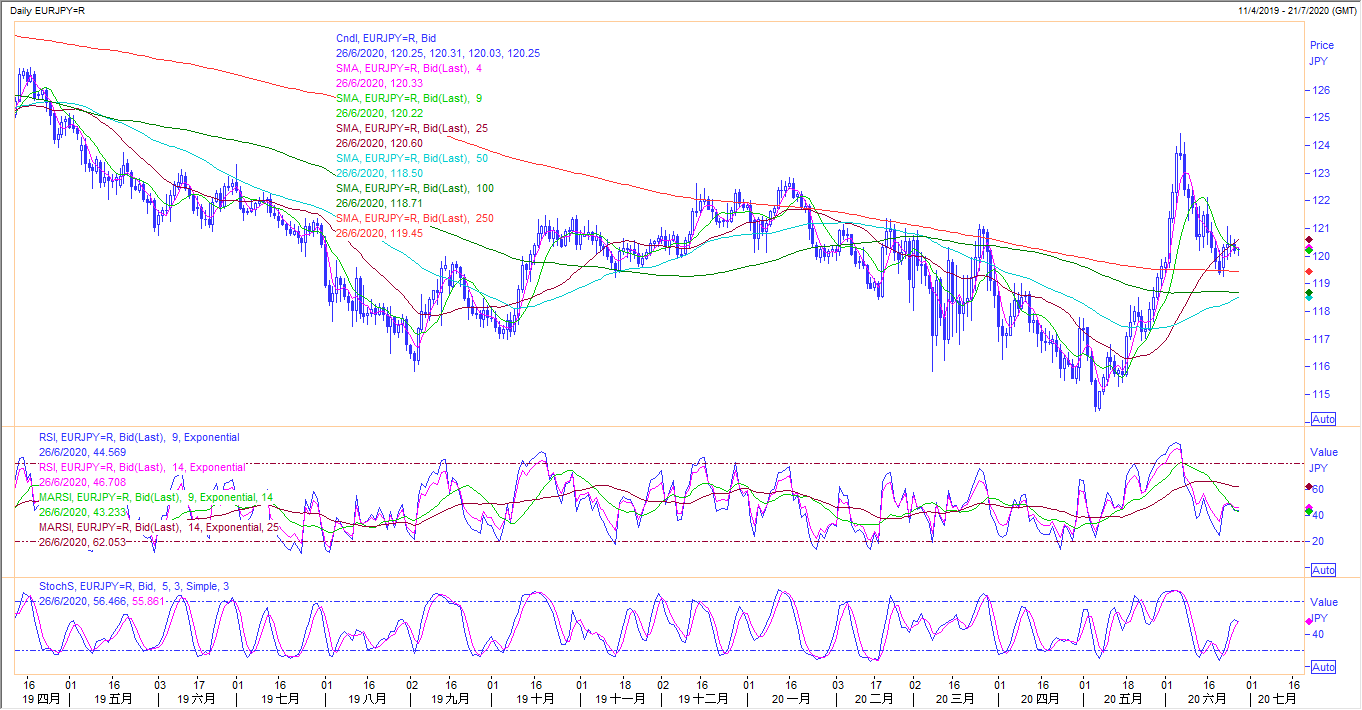This screenshot has width=1362, height=710.
Task: Click the 'Price' axis label
Action: pos(1322,45)
